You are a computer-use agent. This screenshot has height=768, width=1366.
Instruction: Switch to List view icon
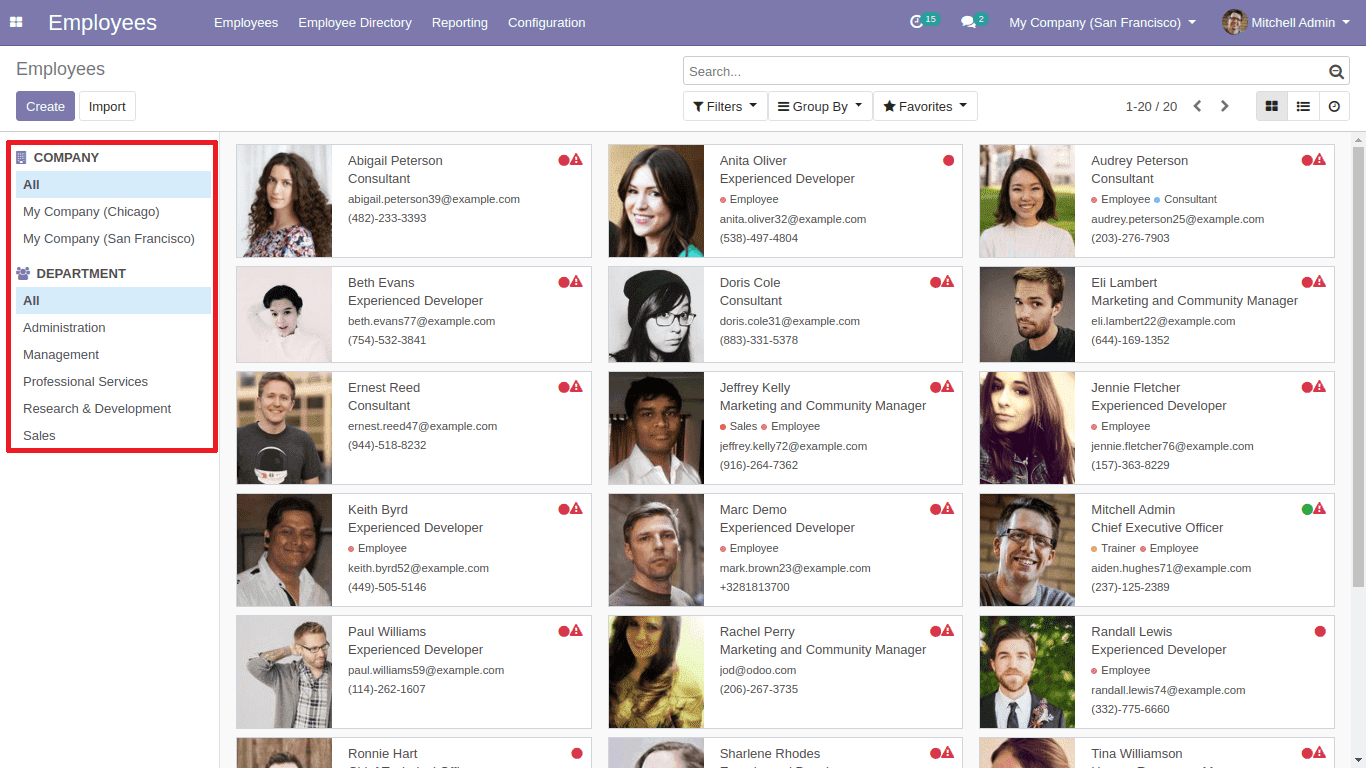point(1303,106)
